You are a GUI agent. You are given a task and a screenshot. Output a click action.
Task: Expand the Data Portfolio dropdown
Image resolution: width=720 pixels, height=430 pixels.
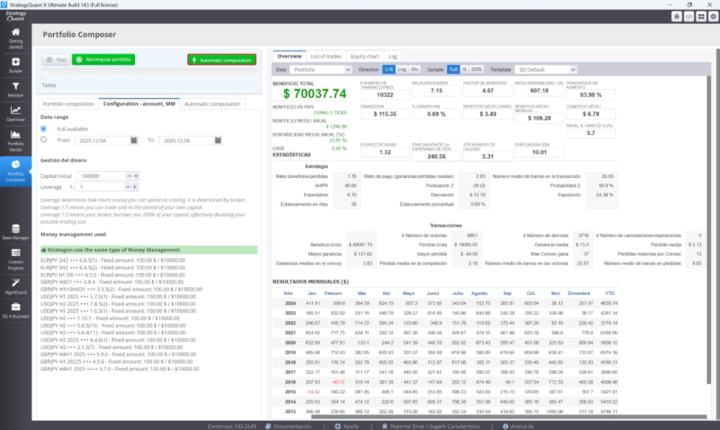pyautogui.click(x=320, y=71)
